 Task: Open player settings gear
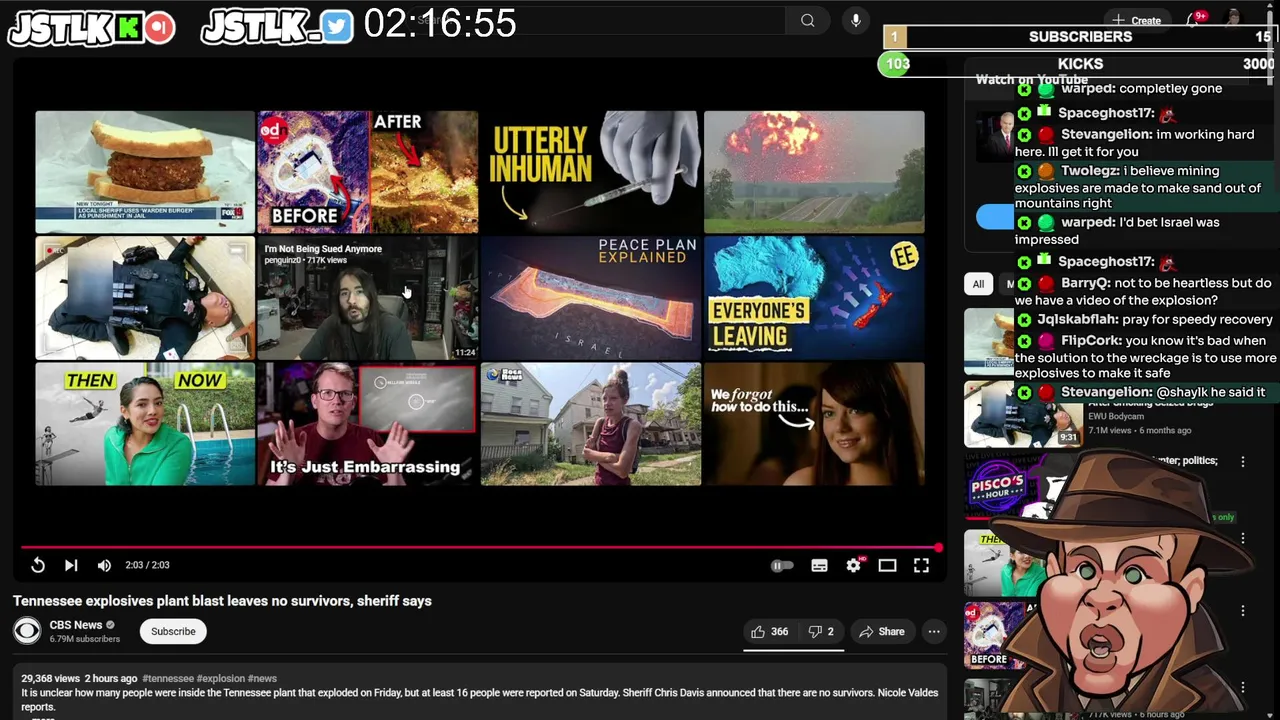click(x=853, y=565)
